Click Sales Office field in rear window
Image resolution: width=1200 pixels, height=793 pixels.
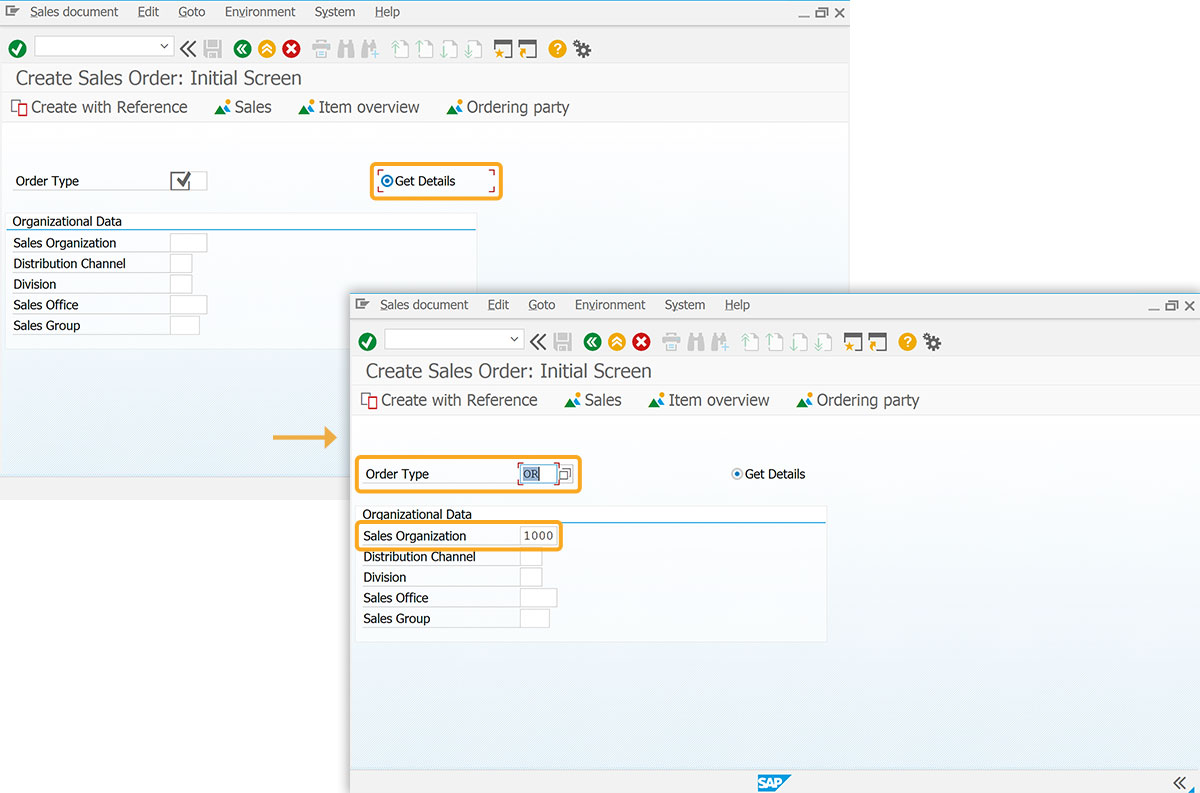click(x=188, y=305)
